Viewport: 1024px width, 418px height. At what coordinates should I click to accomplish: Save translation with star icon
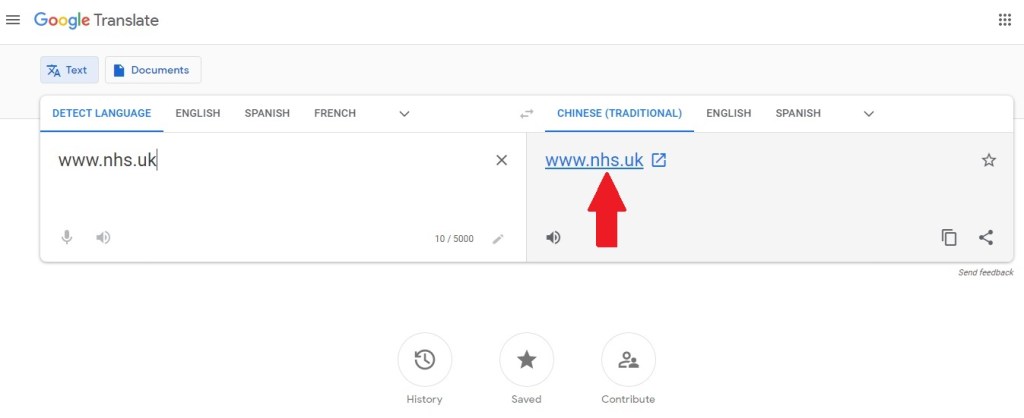coord(989,160)
